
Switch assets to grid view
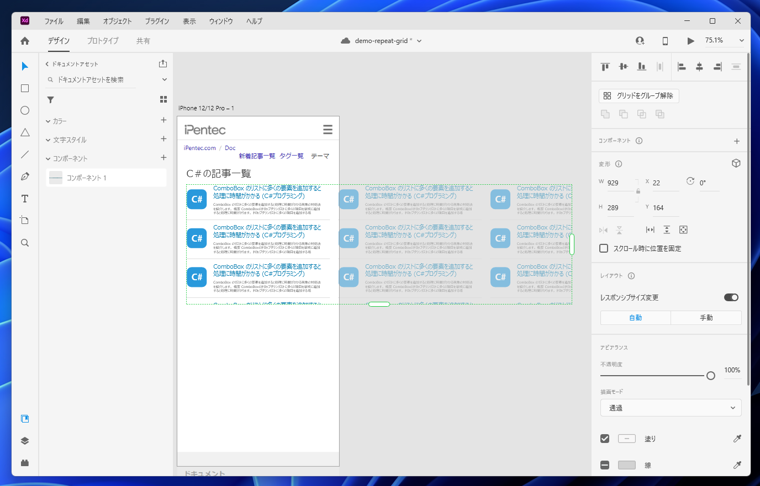[163, 99]
